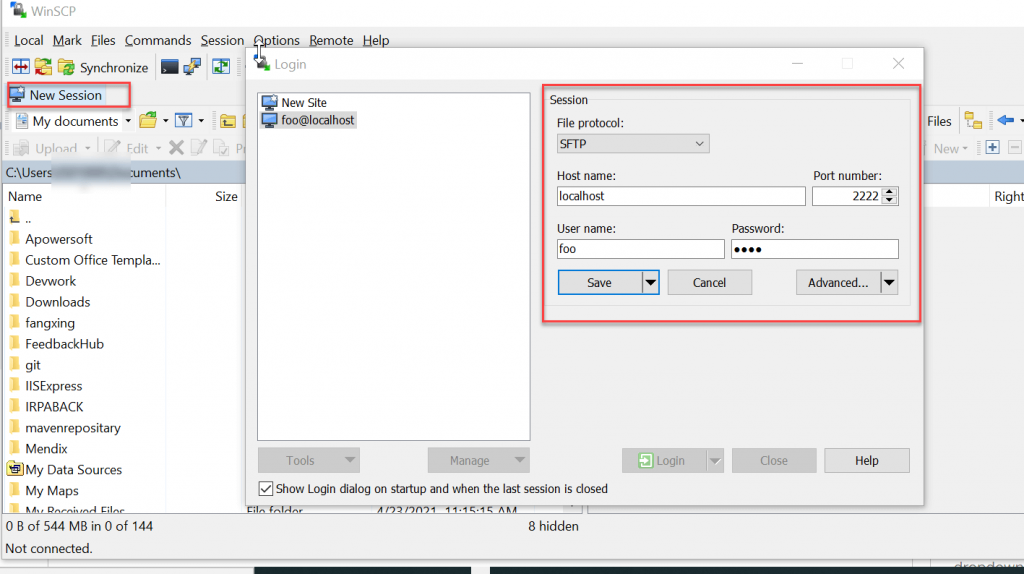
Task: Click the Close button in Login dialog
Action: pyautogui.click(x=774, y=460)
